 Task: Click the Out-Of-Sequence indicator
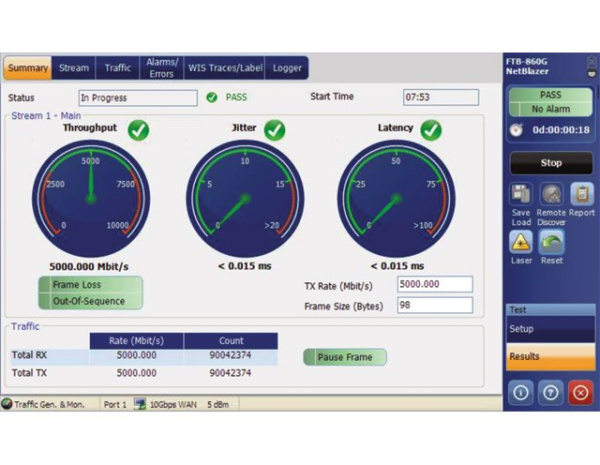pyautogui.click(x=90, y=300)
